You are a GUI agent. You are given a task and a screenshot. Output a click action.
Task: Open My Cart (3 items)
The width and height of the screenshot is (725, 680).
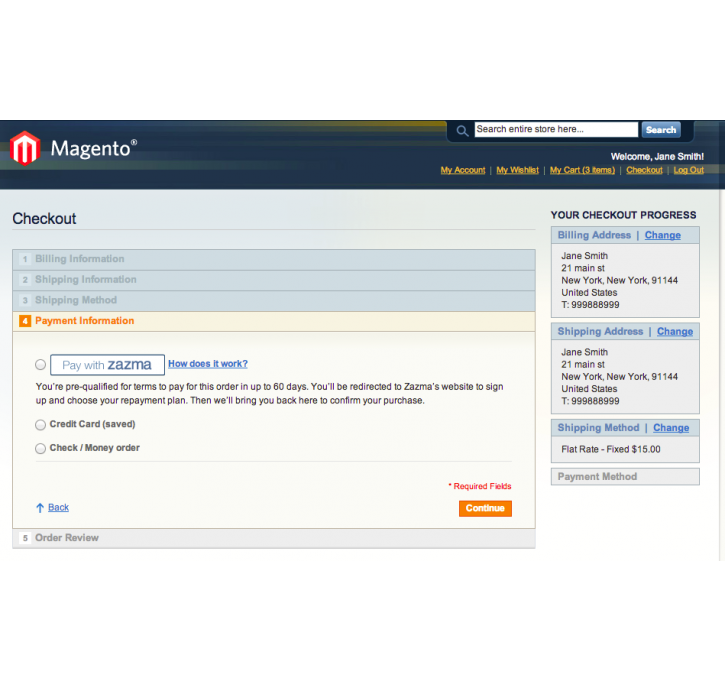pos(582,171)
